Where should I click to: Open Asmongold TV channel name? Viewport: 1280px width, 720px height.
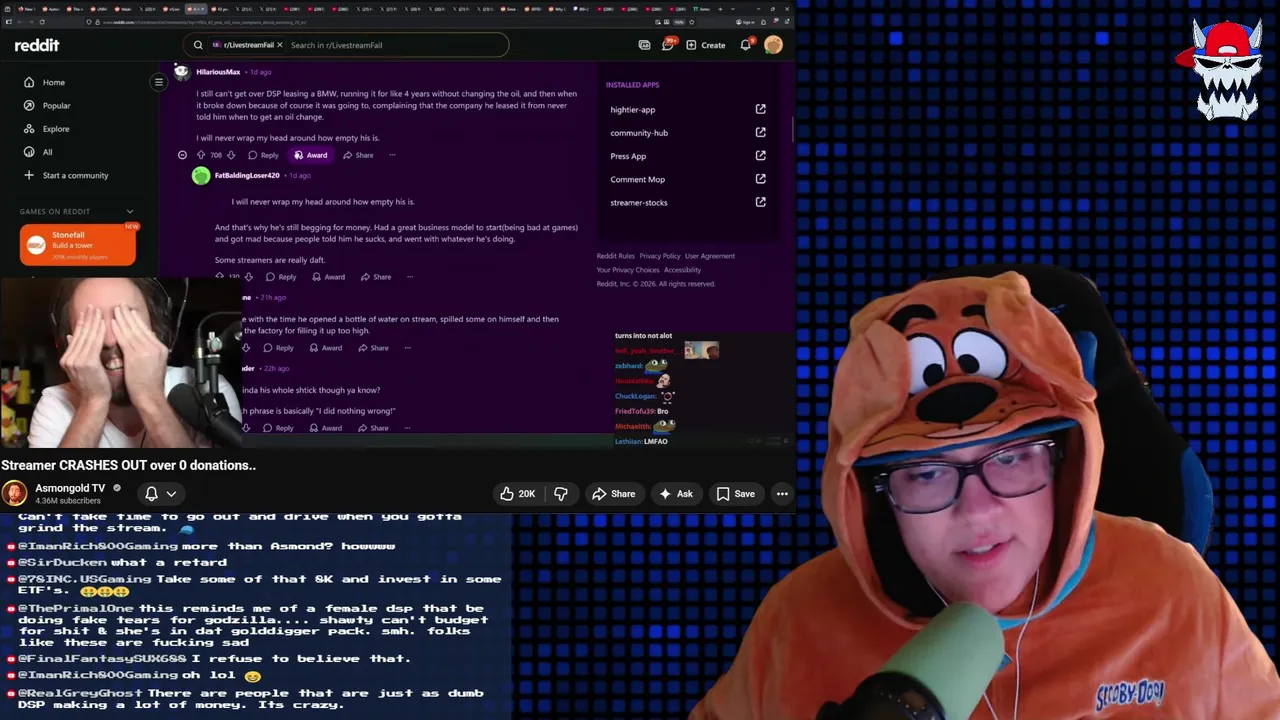click(x=70, y=488)
